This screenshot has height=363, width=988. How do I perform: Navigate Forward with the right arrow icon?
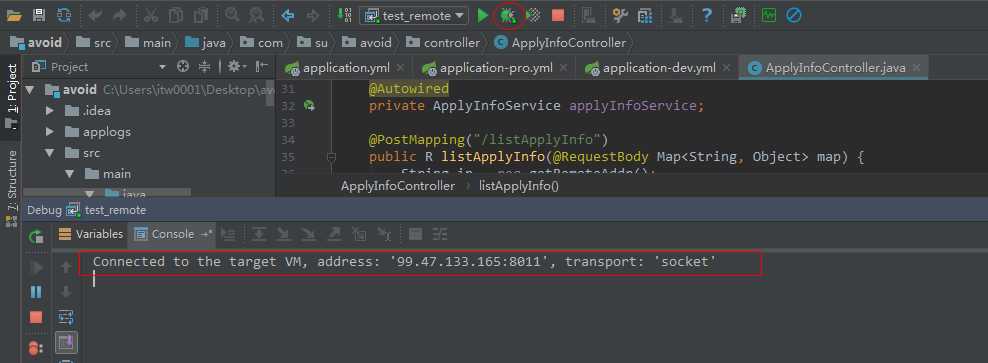coord(312,15)
